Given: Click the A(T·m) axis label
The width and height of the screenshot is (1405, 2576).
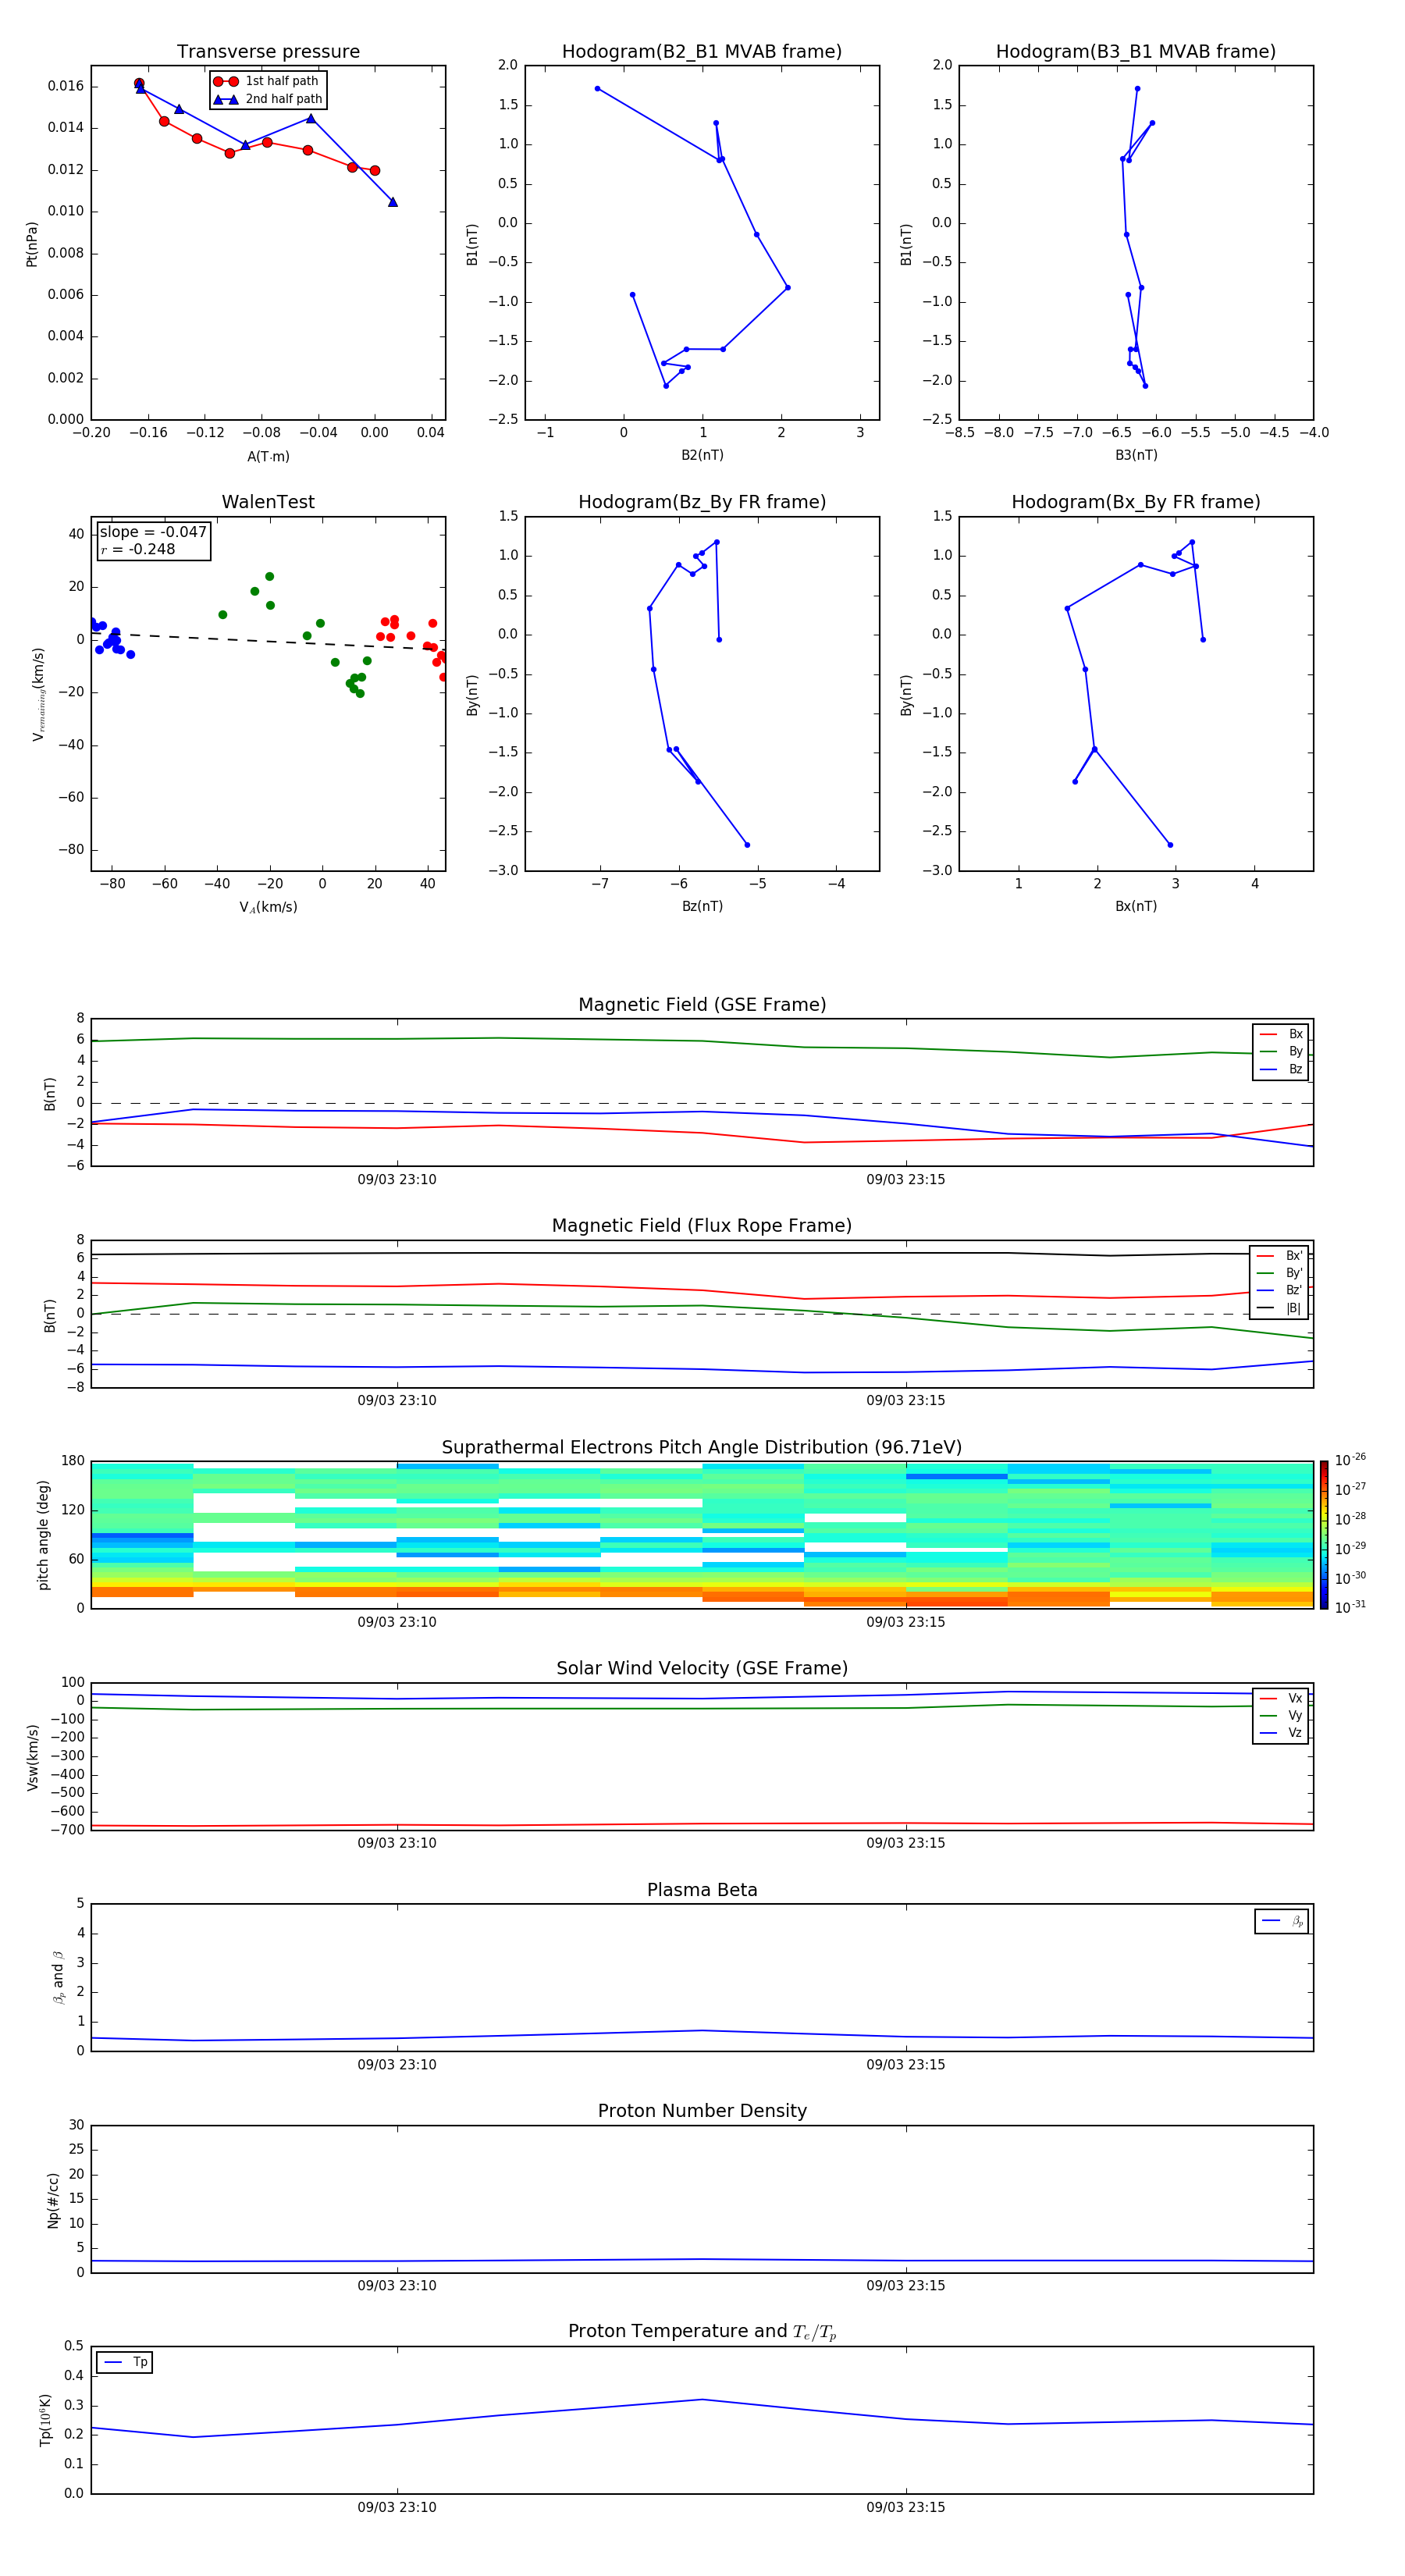Looking at the screenshot, I should tap(268, 457).
